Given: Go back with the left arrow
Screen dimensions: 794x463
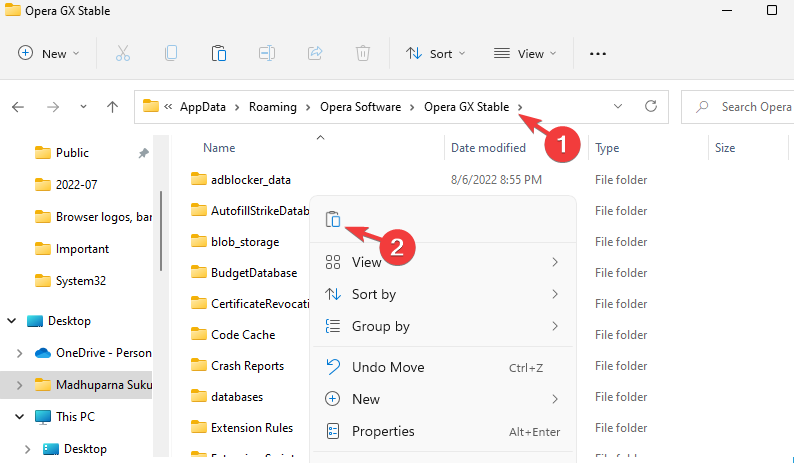Looking at the screenshot, I should pyautogui.click(x=18, y=107).
